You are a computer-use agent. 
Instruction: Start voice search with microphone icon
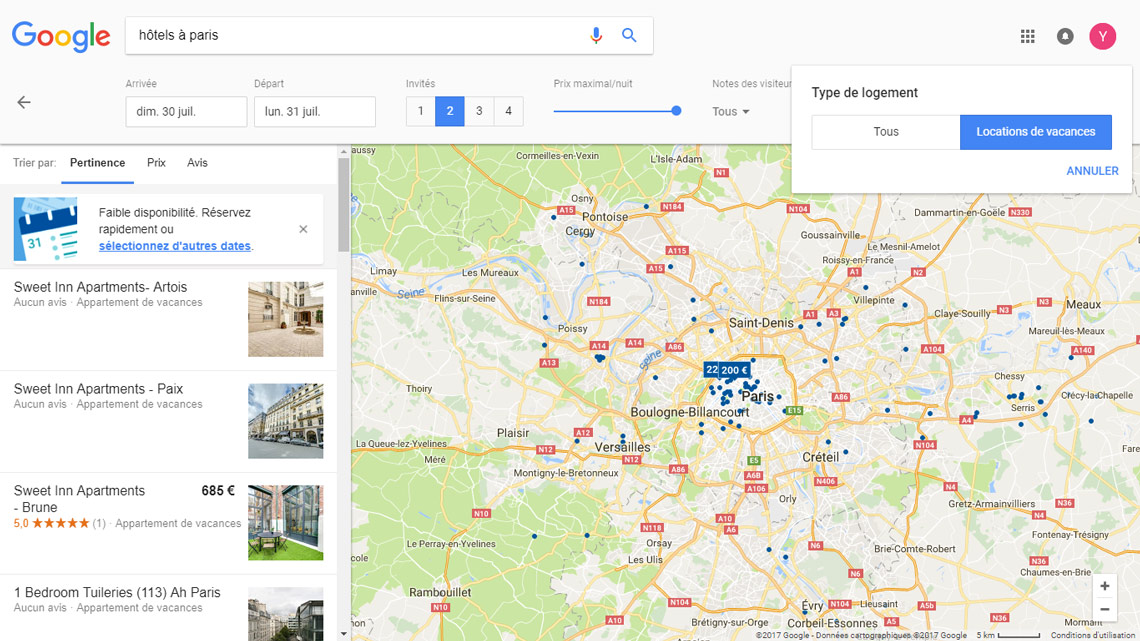click(x=596, y=35)
